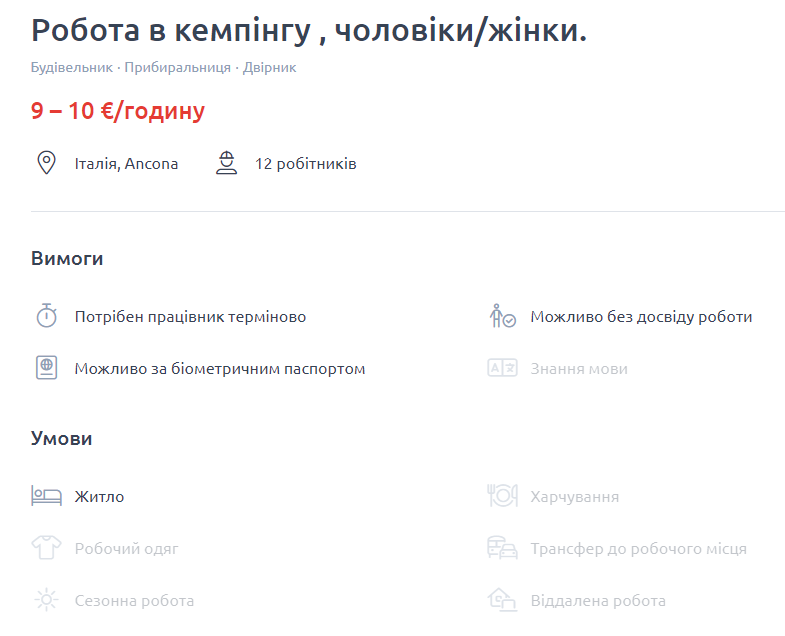Image resolution: width=785 pixels, height=636 pixels.
Task: Click the fork-and-plate meals icon
Action: coord(502,495)
